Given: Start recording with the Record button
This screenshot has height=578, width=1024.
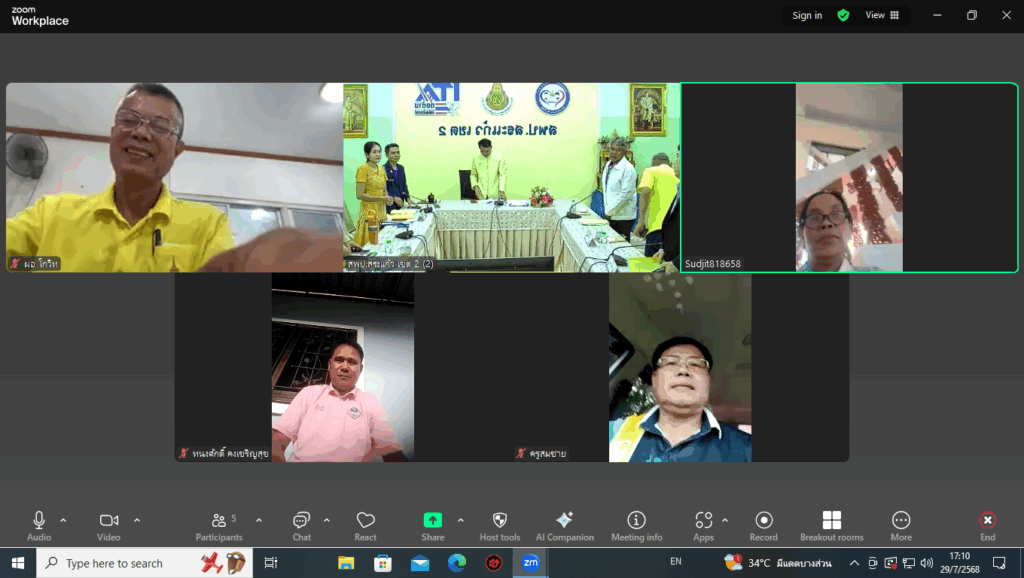Looking at the screenshot, I should point(764,525).
